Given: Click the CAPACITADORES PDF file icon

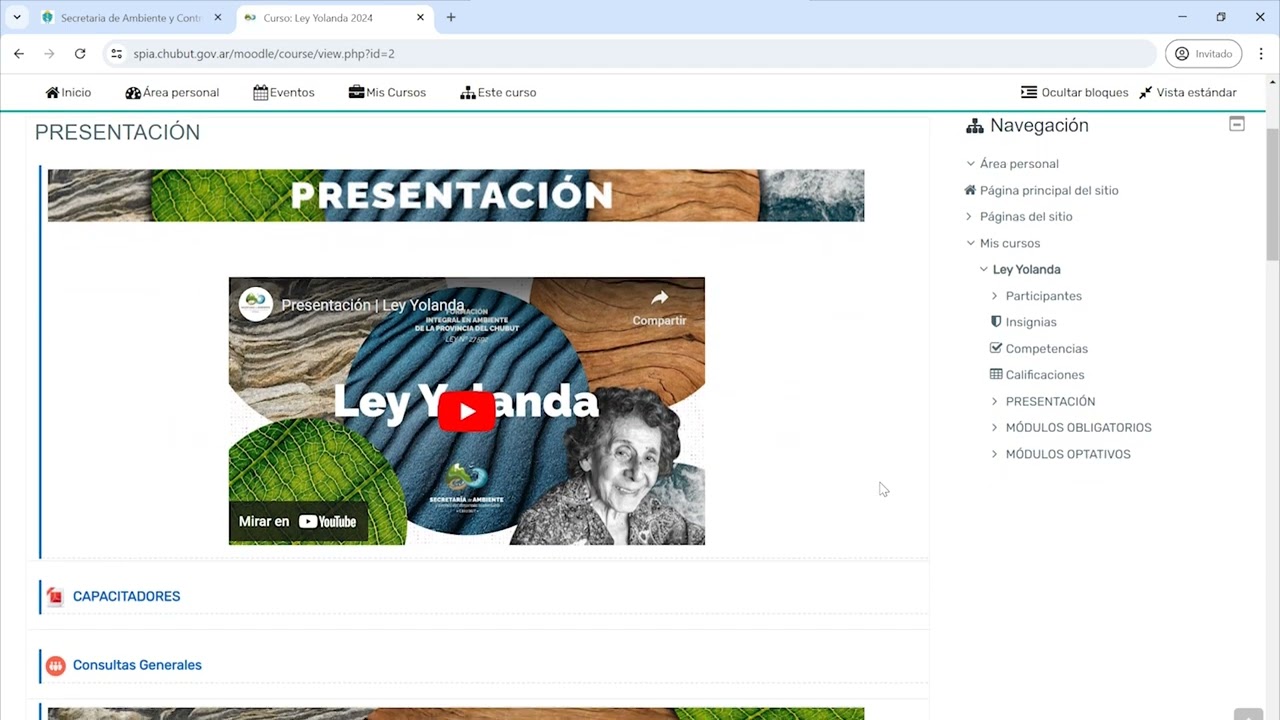Looking at the screenshot, I should coord(56,597).
